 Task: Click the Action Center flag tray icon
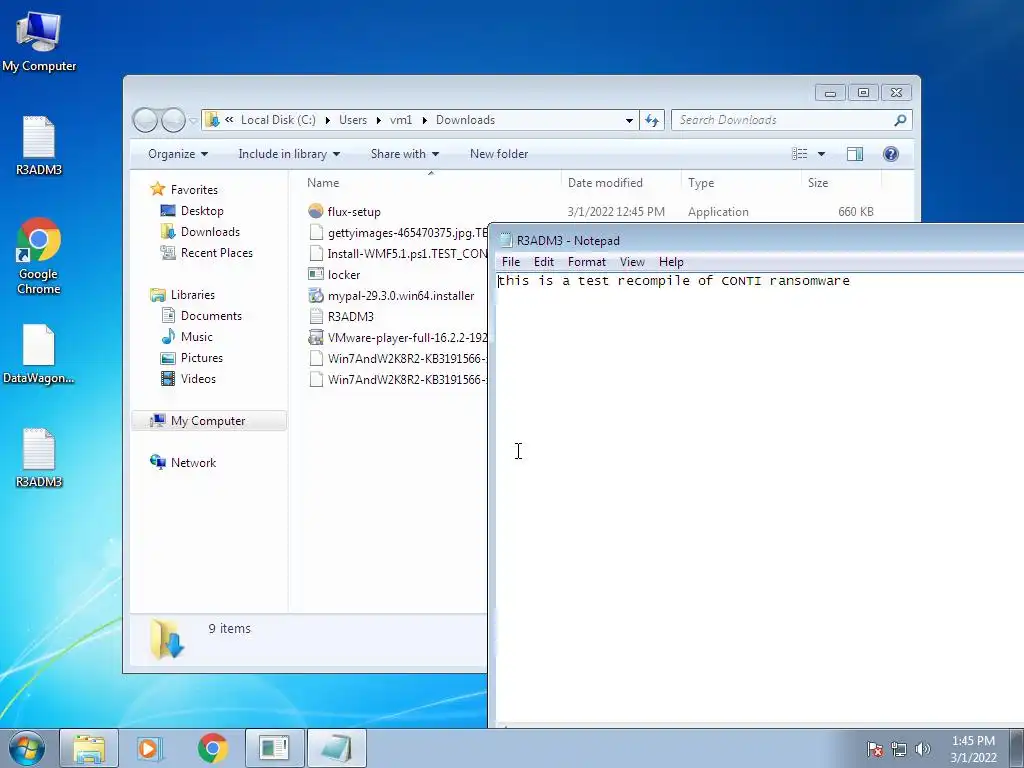point(875,749)
